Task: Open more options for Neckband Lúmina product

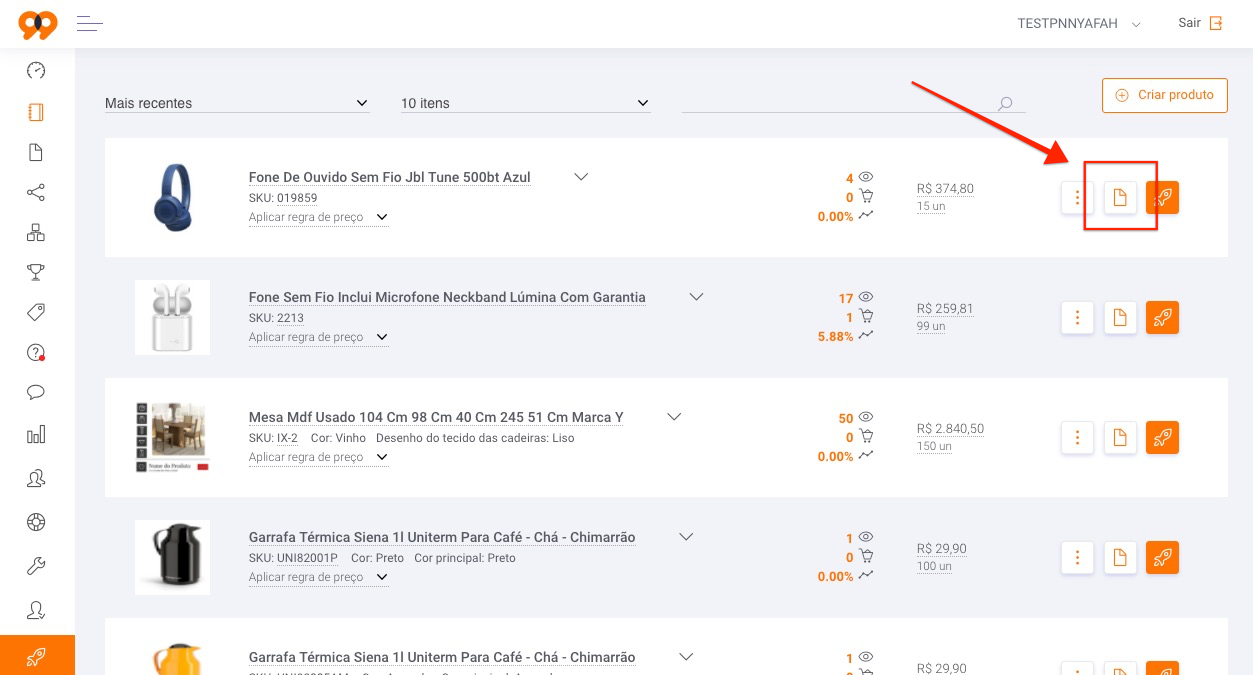Action: 1077,318
